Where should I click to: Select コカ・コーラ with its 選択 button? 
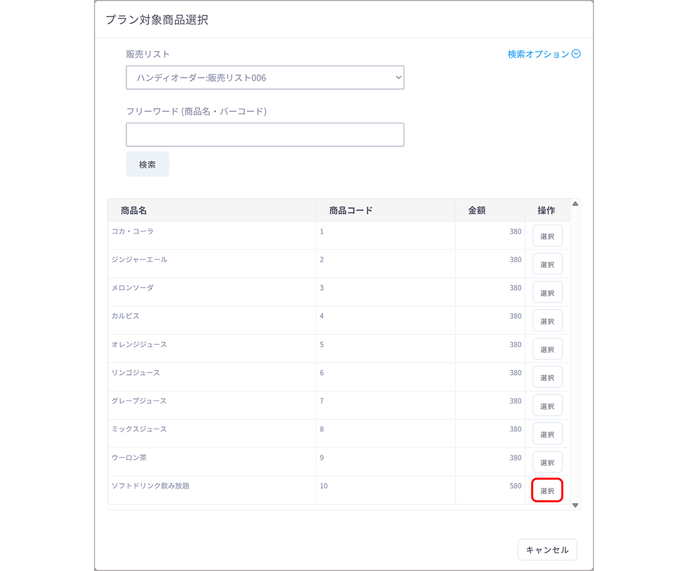pos(547,236)
